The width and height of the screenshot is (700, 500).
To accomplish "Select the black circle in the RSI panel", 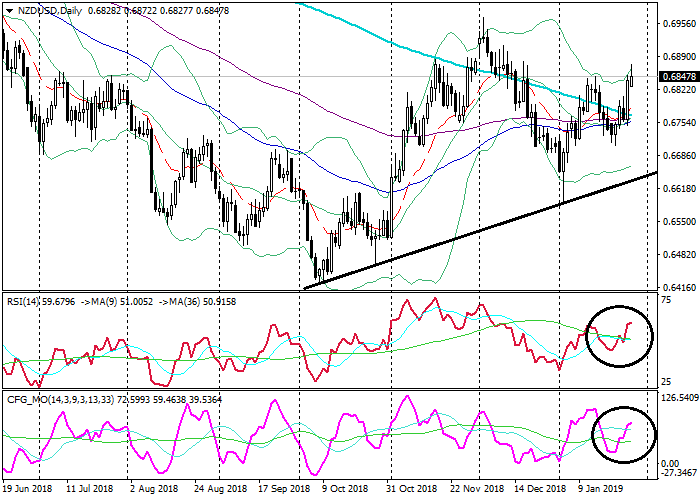I will 619,334.
